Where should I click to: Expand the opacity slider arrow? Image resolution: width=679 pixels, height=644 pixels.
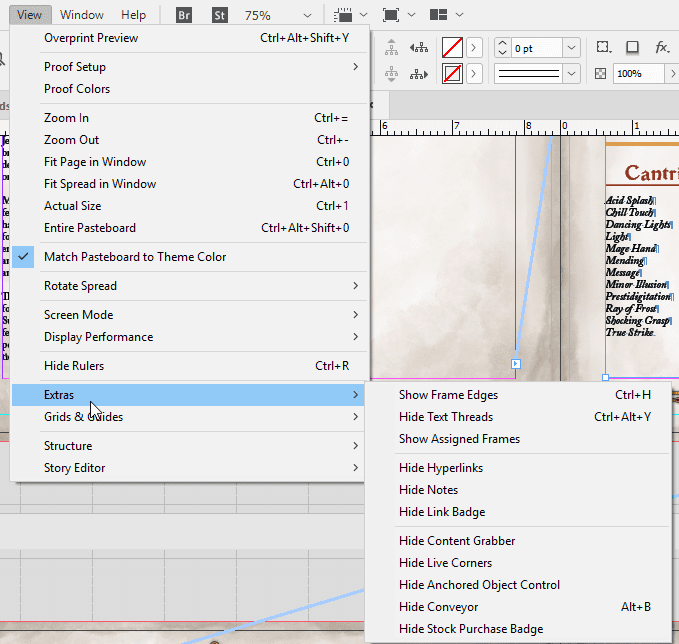pyautogui.click(x=673, y=74)
